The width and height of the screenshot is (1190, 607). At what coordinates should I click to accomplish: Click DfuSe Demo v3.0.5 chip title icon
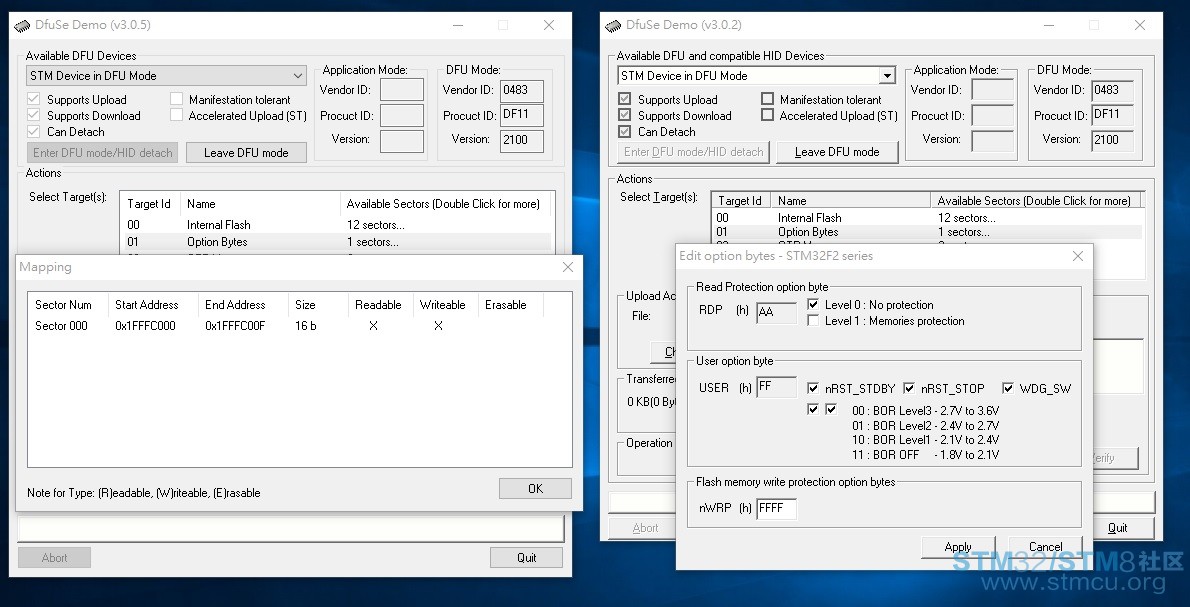(22, 25)
